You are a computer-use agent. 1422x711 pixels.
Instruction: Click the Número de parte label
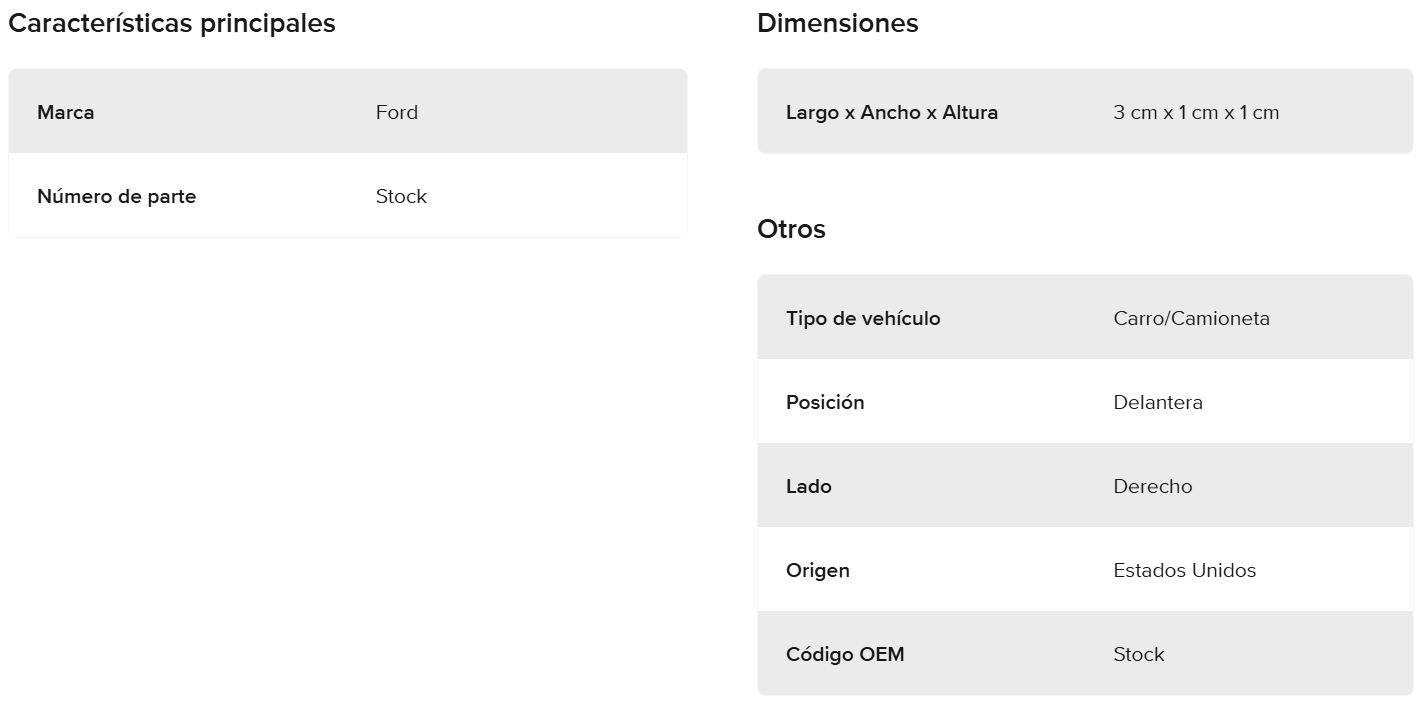tap(116, 196)
